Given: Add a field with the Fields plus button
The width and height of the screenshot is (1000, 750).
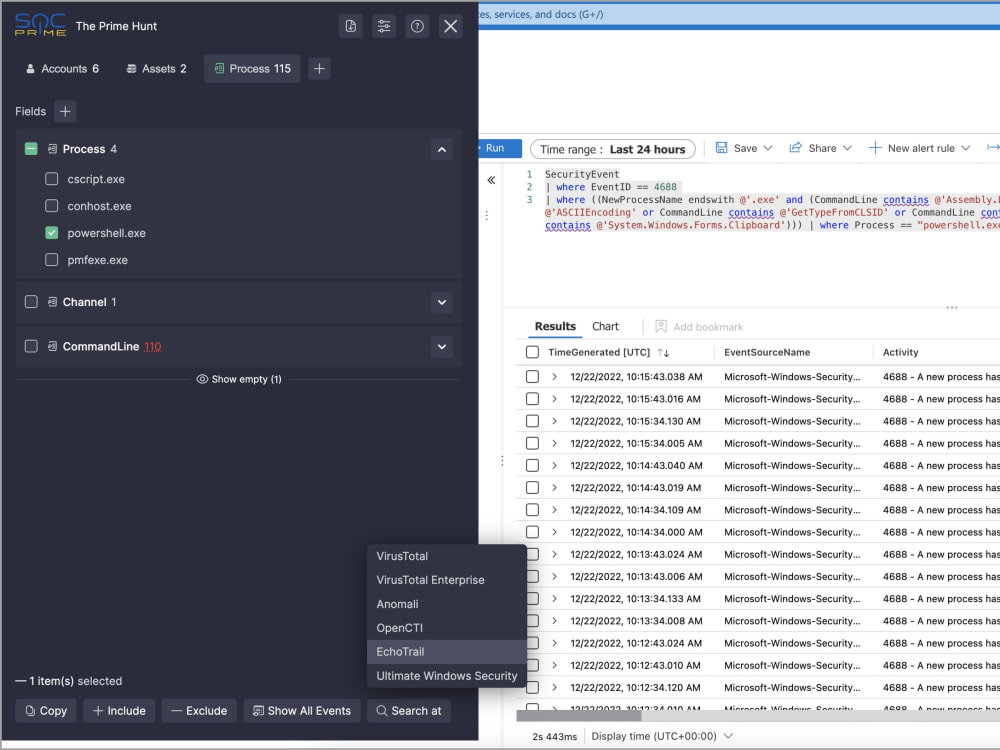Looking at the screenshot, I should pos(65,112).
